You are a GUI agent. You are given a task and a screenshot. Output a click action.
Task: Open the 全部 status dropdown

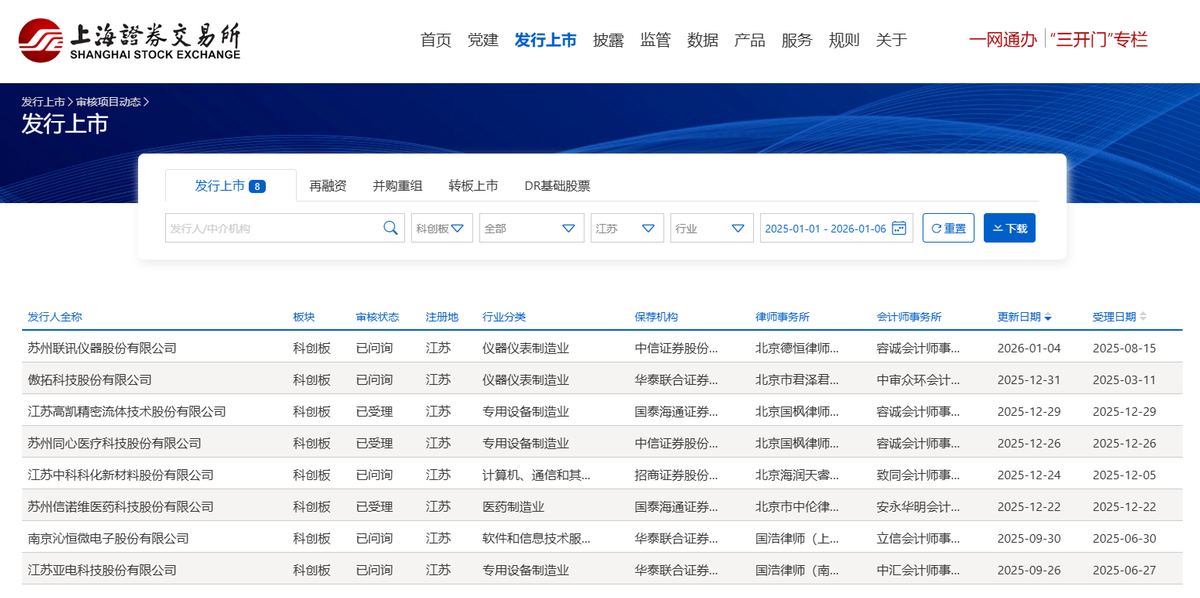(531, 228)
